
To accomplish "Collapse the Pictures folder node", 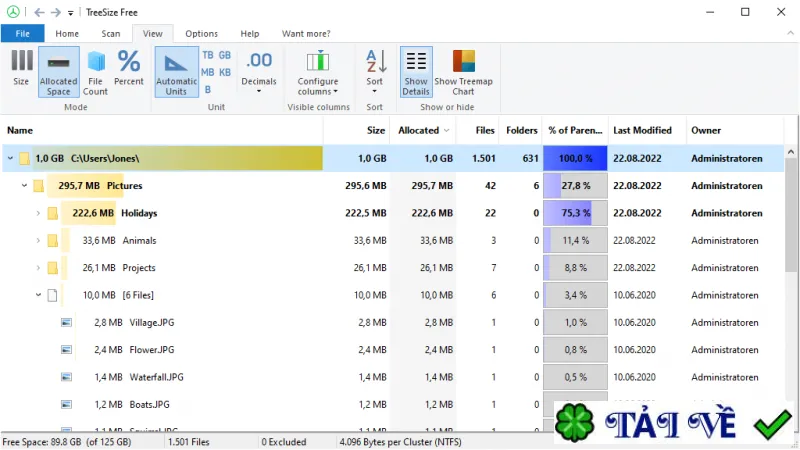I will tap(24, 186).
